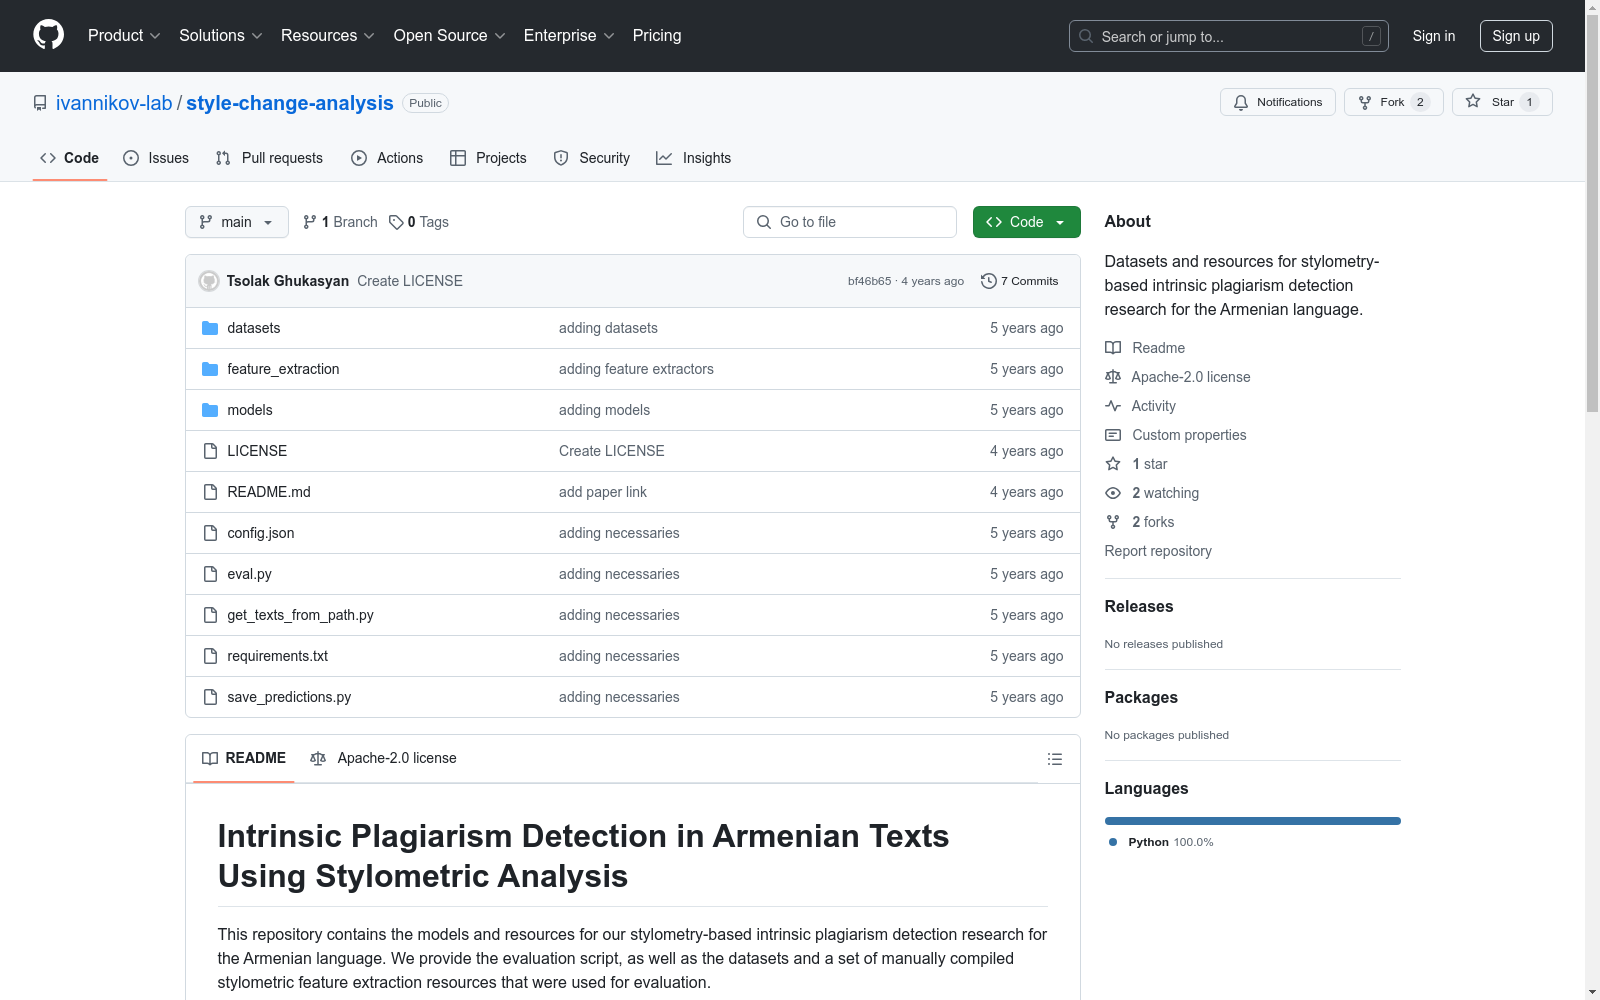Click the fork icon in Fork button

coord(1365,102)
